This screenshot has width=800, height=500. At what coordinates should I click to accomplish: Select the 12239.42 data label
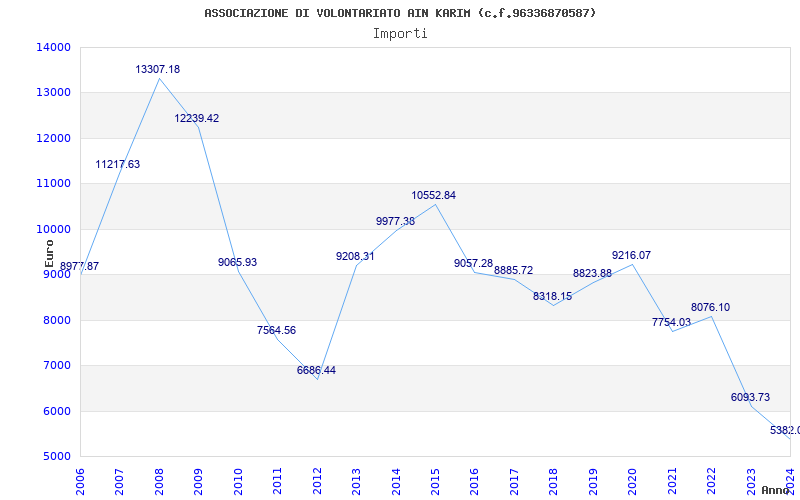(197, 118)
